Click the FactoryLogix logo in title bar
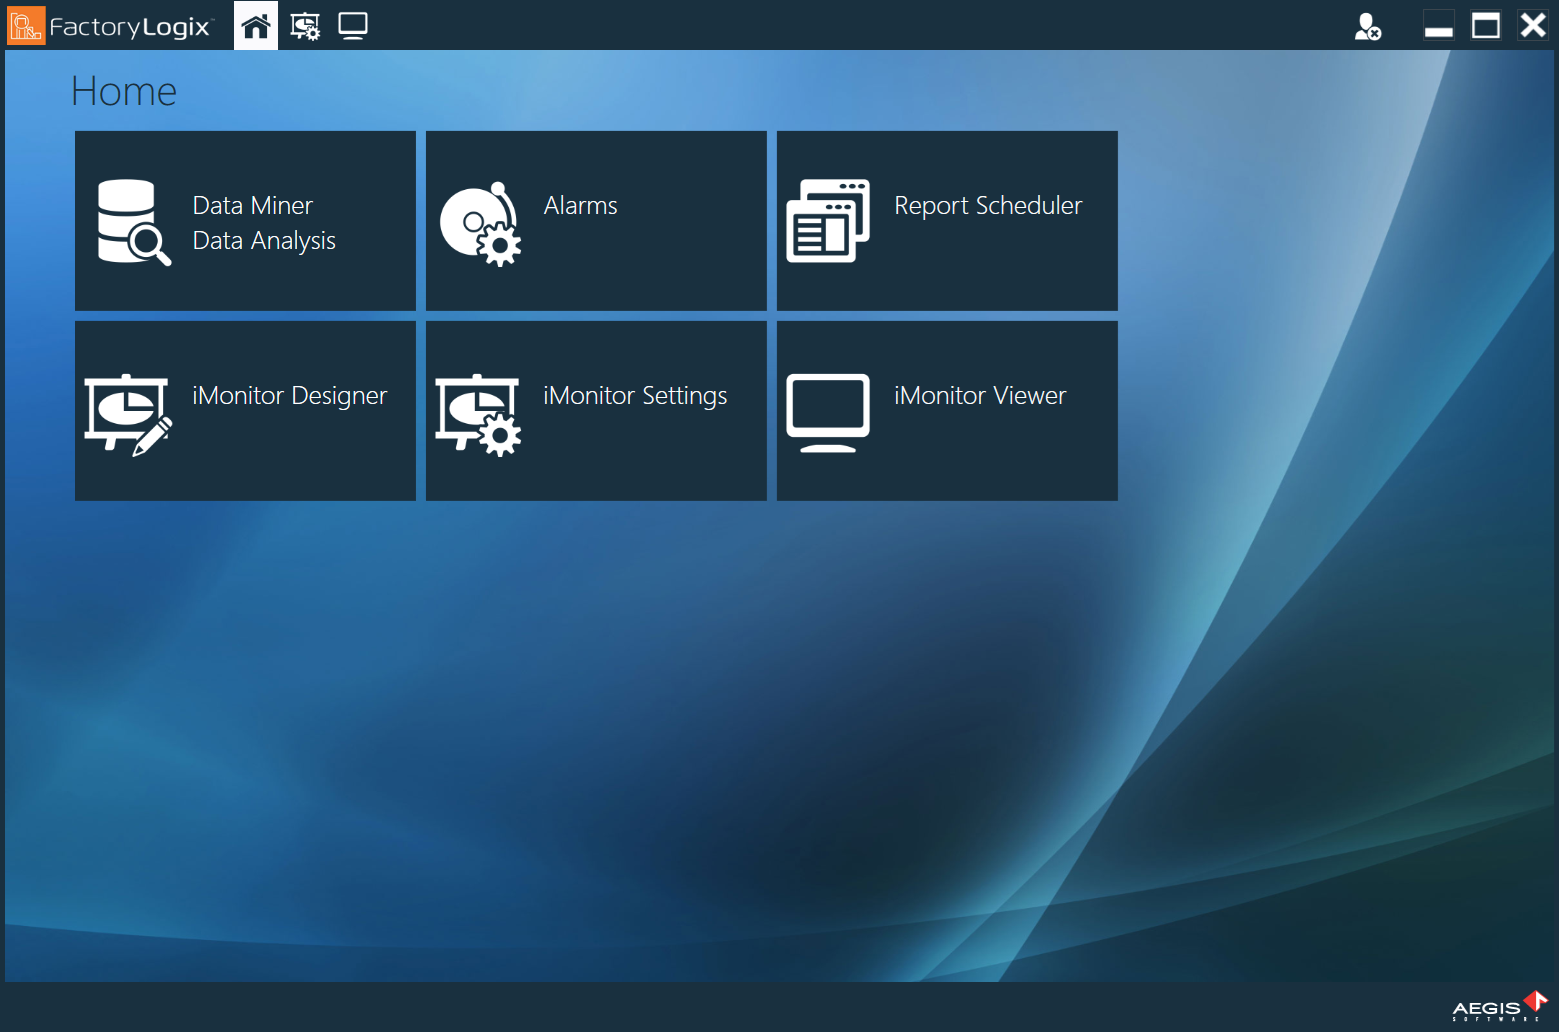Viewport: 1559px width, 1032px height. click(x=110, y=26)
